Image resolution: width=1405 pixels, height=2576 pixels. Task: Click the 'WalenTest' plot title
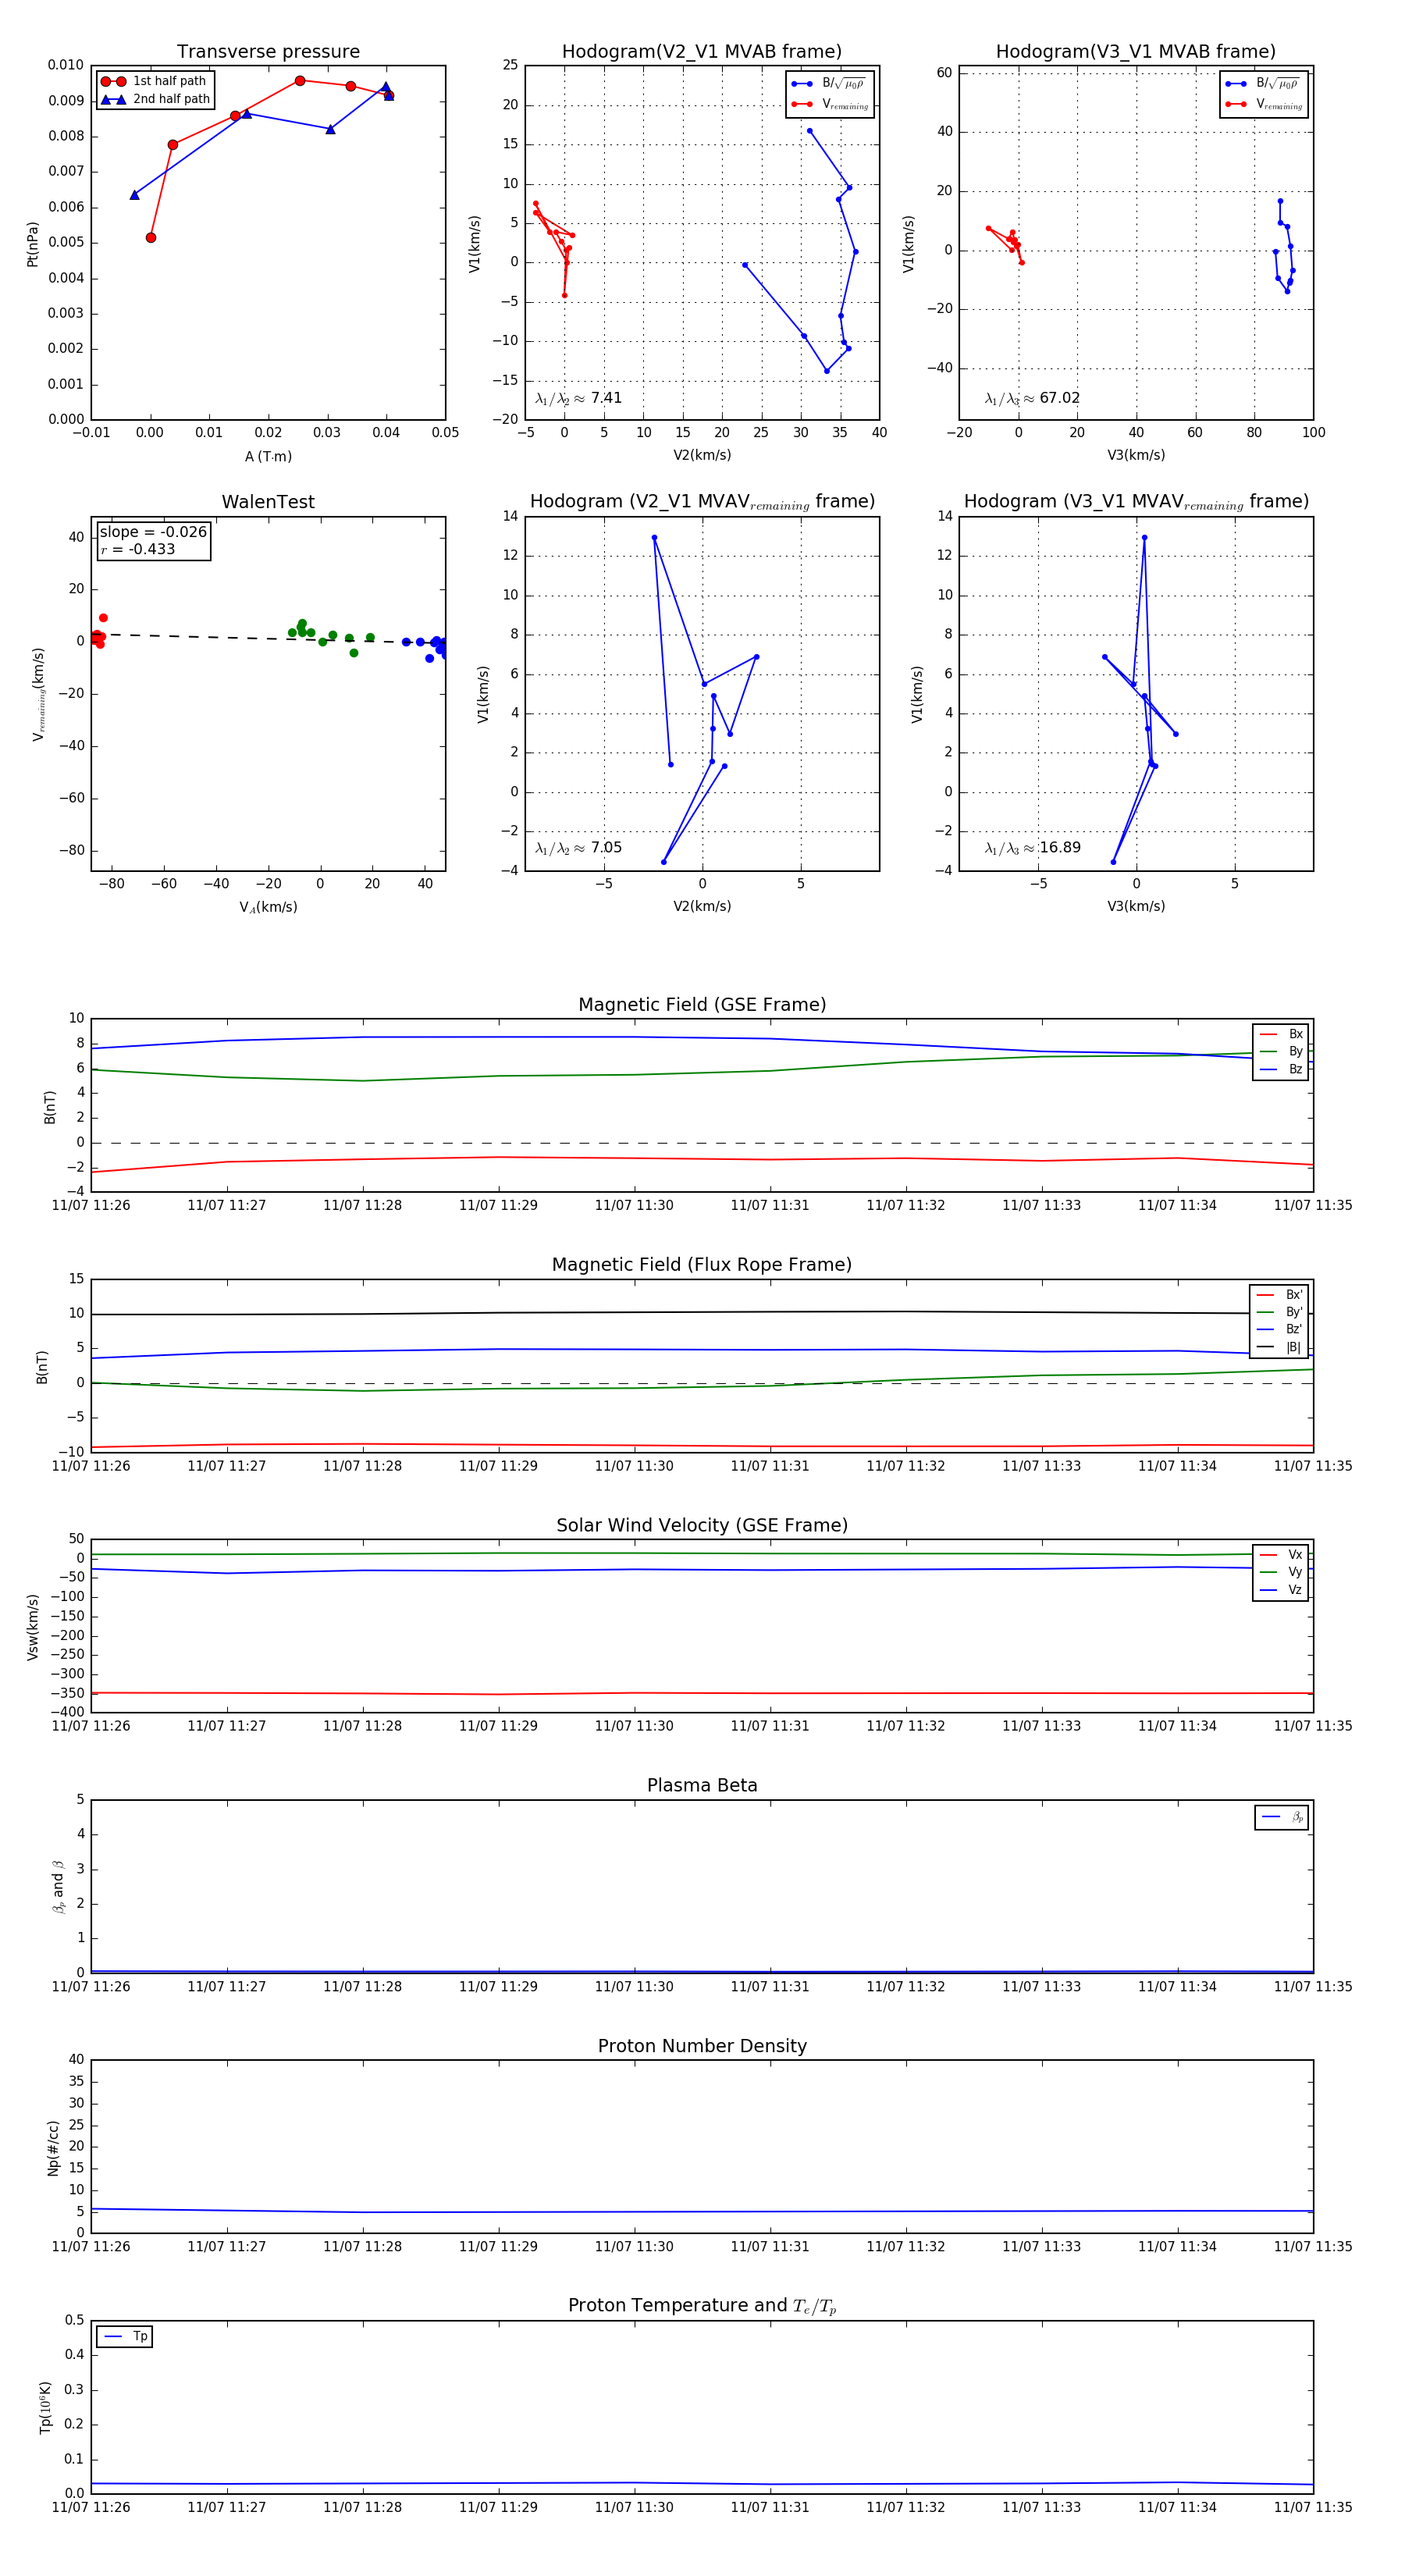point(268,502)
